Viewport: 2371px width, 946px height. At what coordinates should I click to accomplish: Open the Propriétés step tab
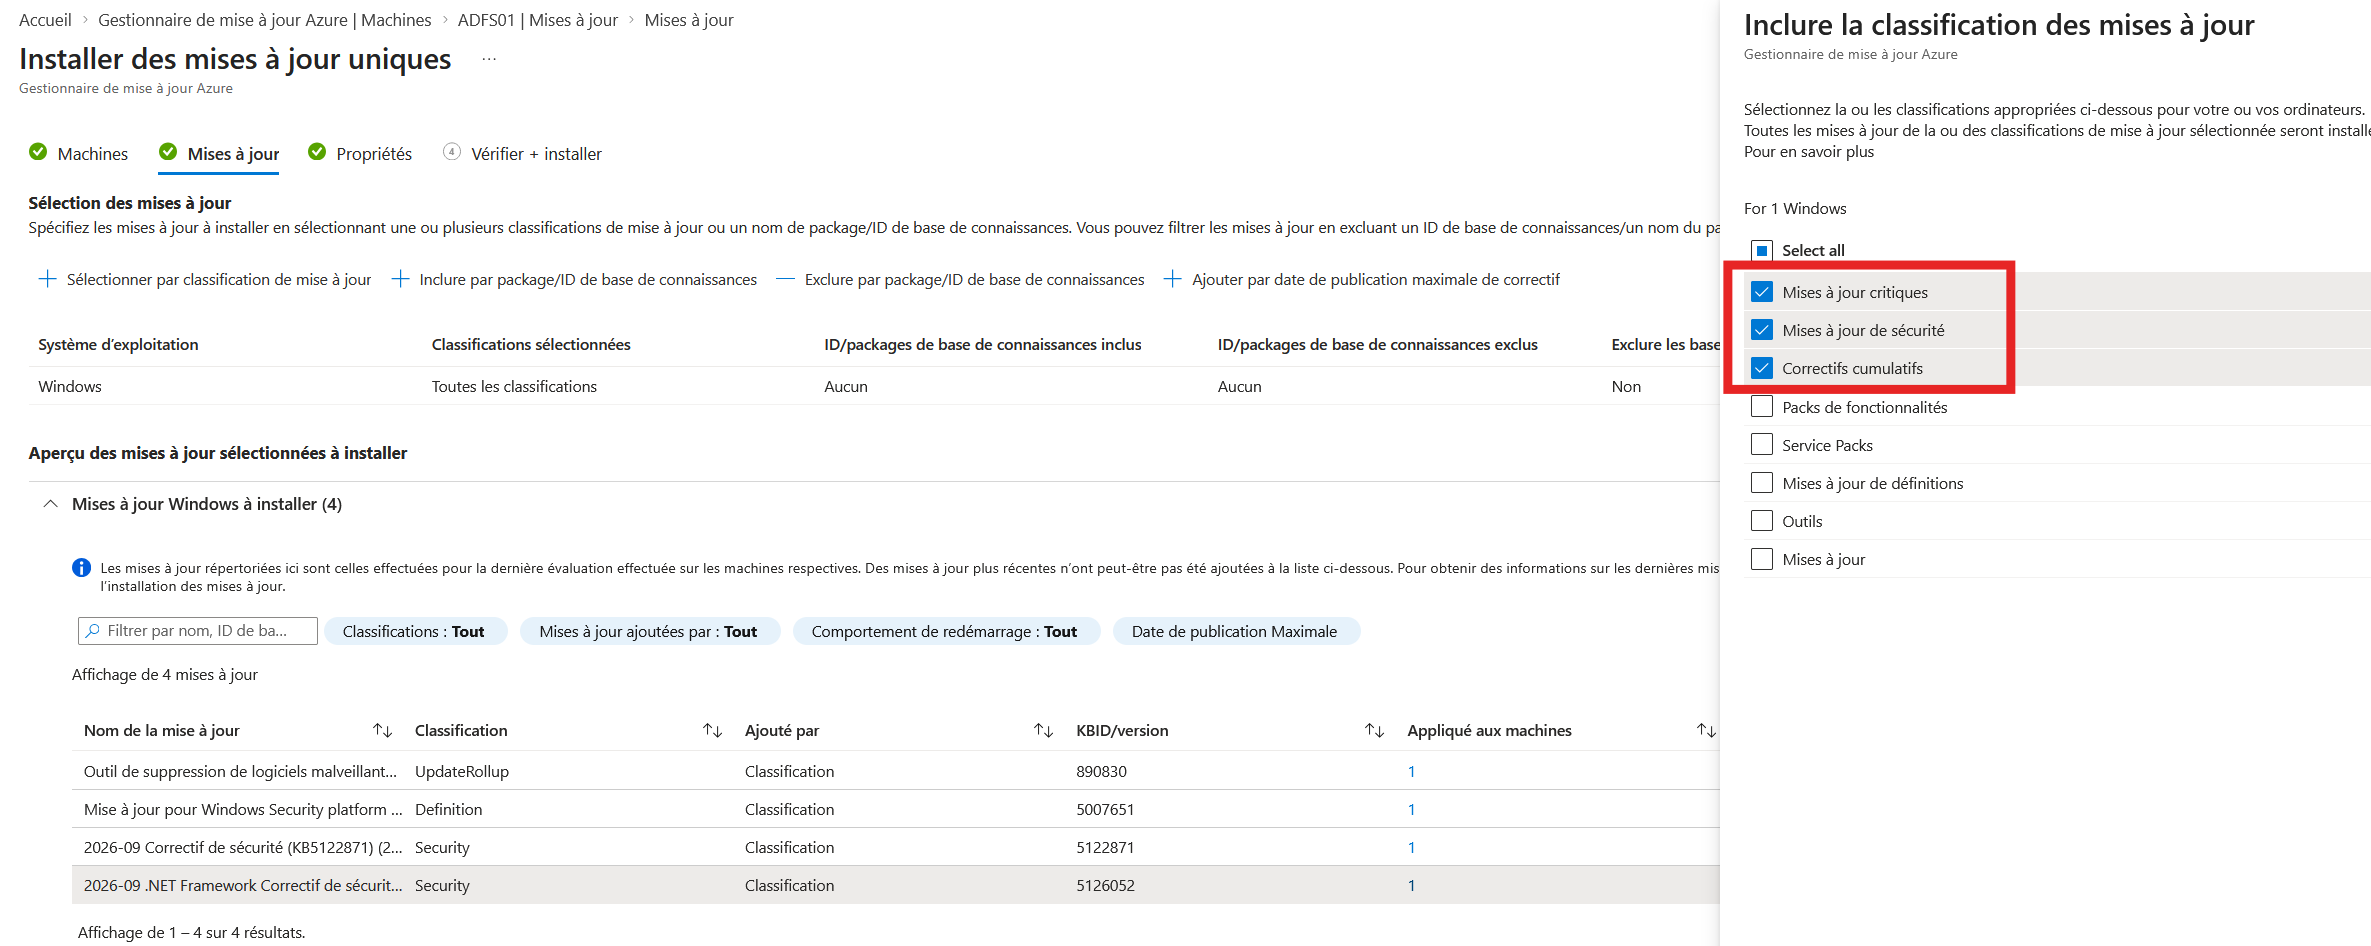click(x=360, y=154)
